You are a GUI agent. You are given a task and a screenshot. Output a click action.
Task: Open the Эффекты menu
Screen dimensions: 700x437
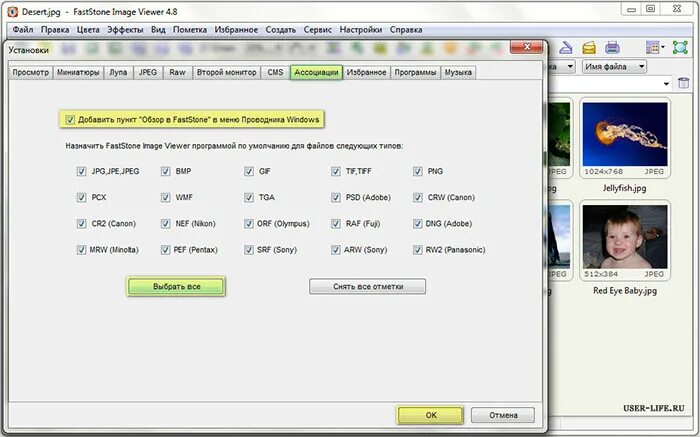tap(125, 30)
